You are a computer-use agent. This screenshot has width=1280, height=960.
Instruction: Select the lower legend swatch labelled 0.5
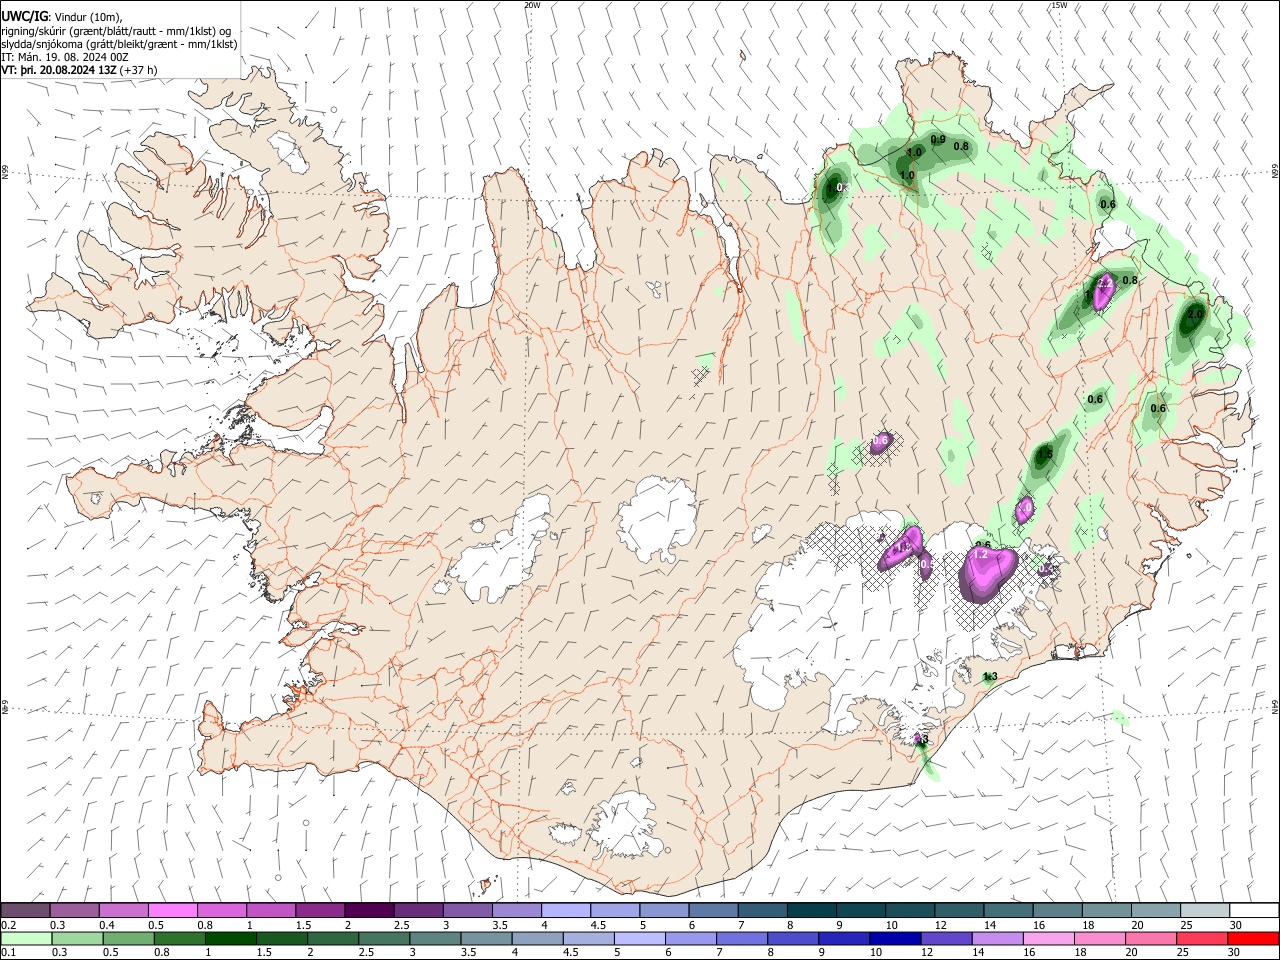127,938
